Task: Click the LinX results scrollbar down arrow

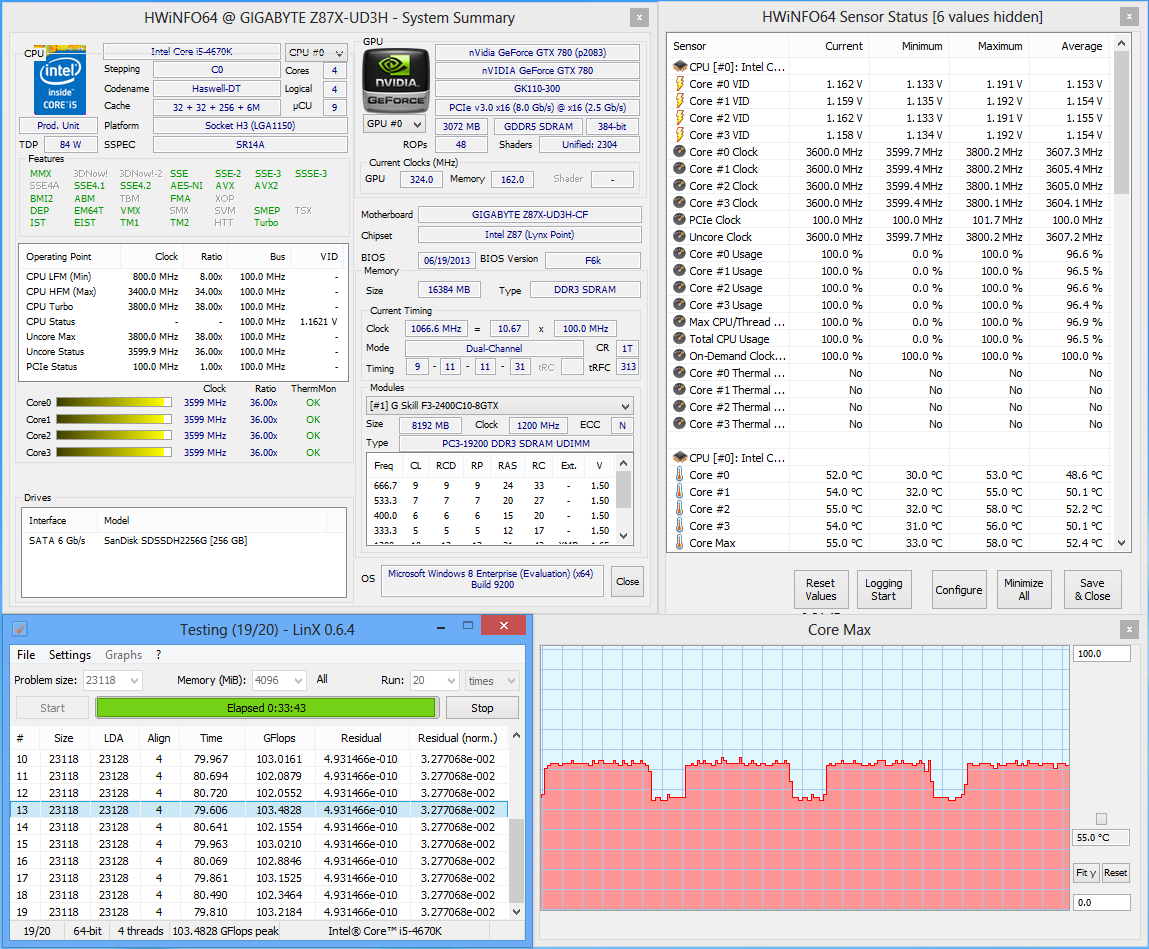Action: (517, 912)
